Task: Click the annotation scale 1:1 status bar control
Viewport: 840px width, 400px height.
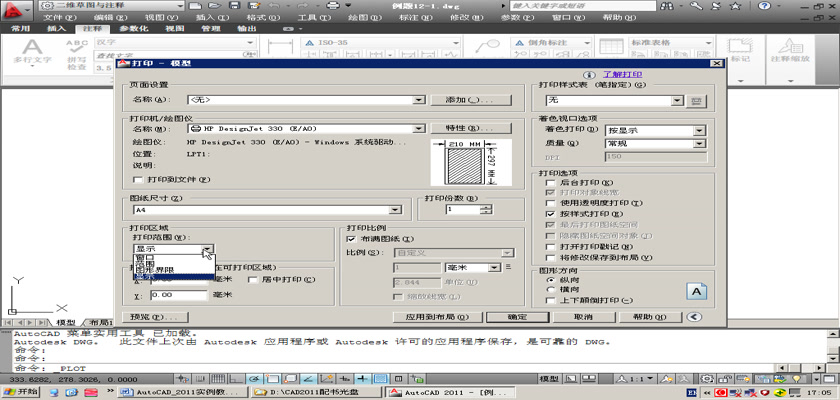Action: [x=637, y=379]
